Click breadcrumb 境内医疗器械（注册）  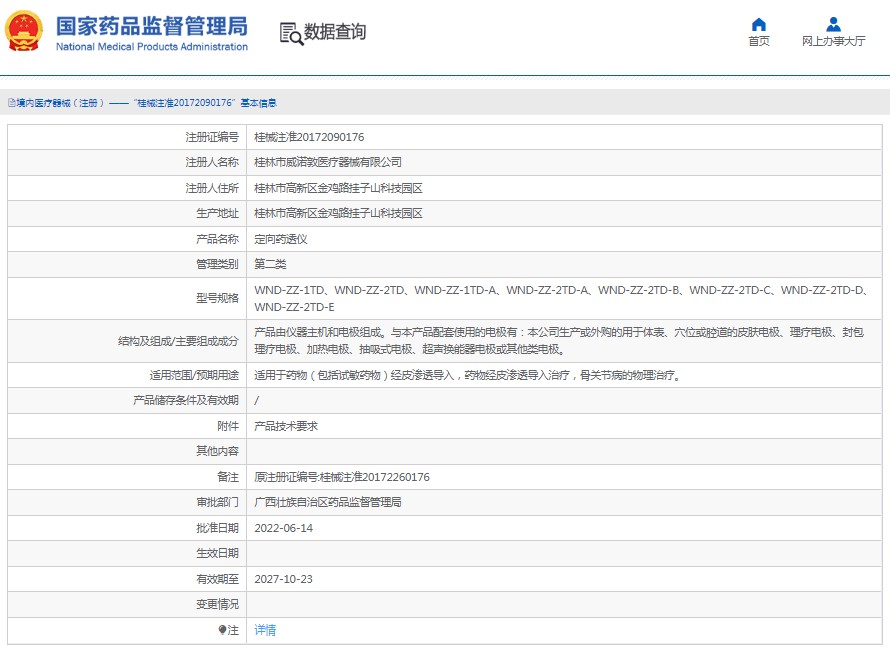(61, 103)
